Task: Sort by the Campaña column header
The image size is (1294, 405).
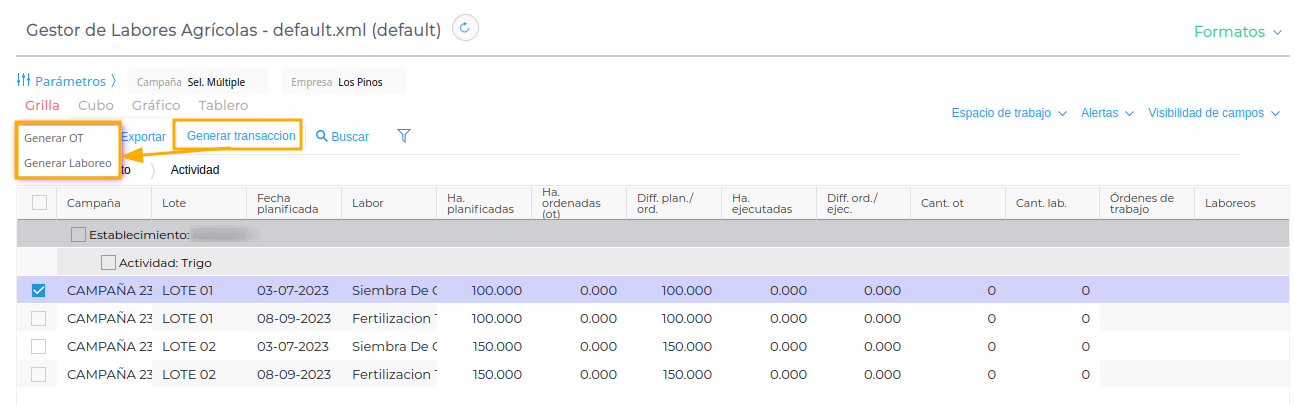Action: (x=104, y=203)
